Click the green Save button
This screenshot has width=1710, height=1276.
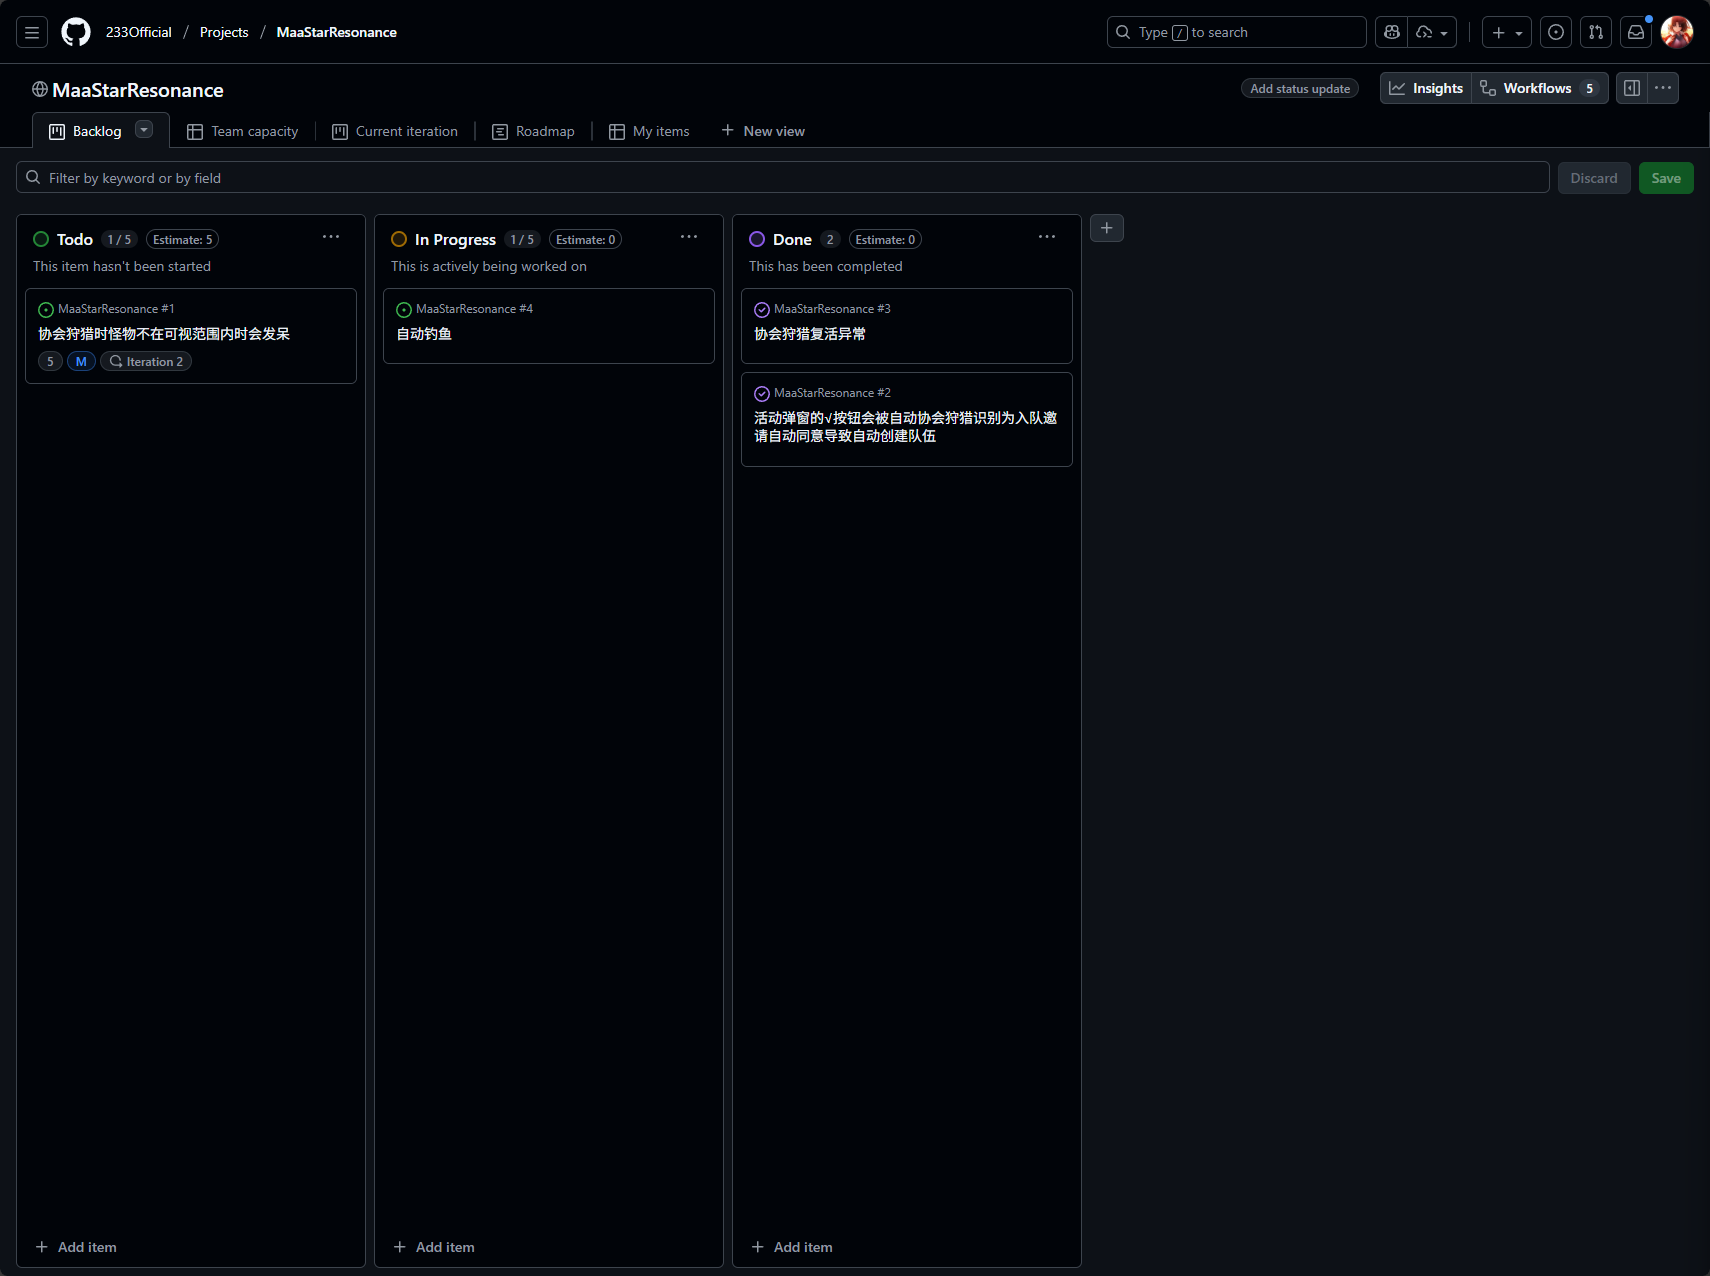(x=1665, y=178)
